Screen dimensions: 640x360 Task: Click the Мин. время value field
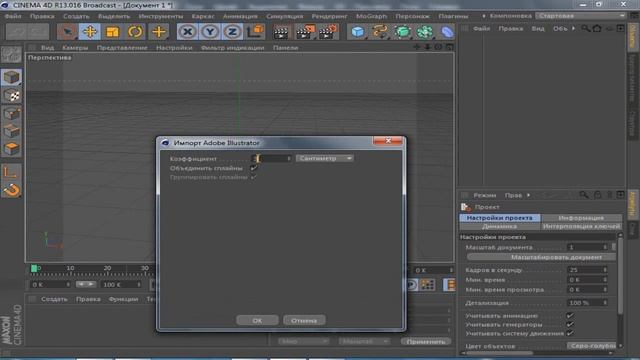(x=584, y=280)
